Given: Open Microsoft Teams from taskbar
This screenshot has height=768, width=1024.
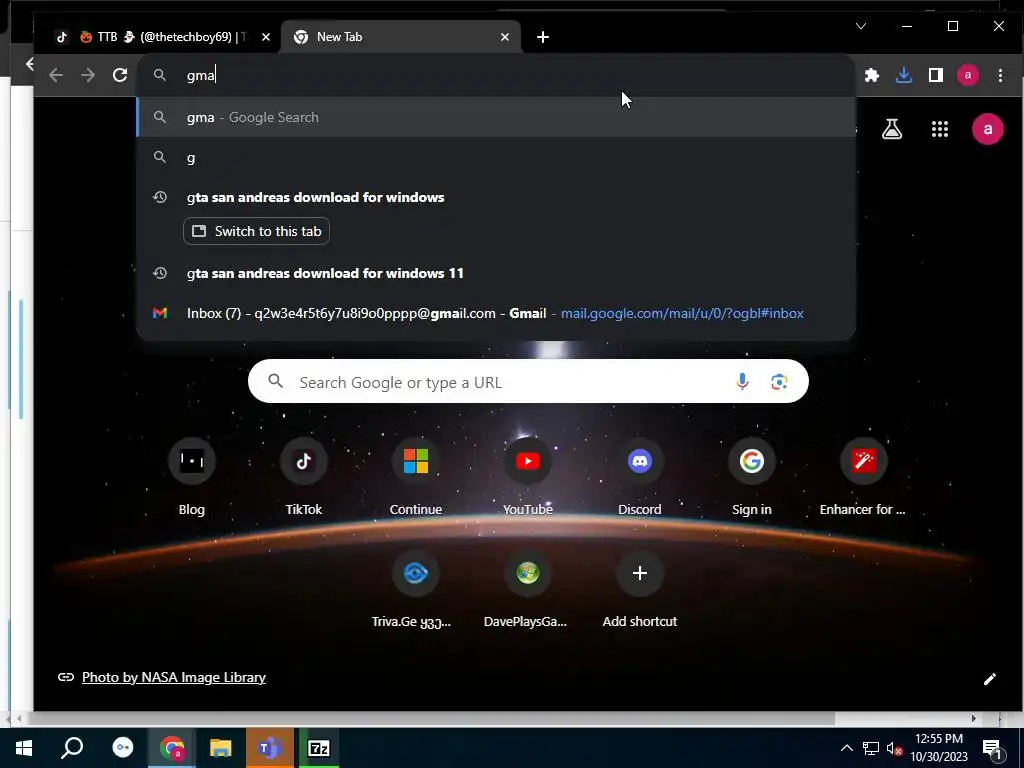Looking at the screenshot, I should [270, 748].
